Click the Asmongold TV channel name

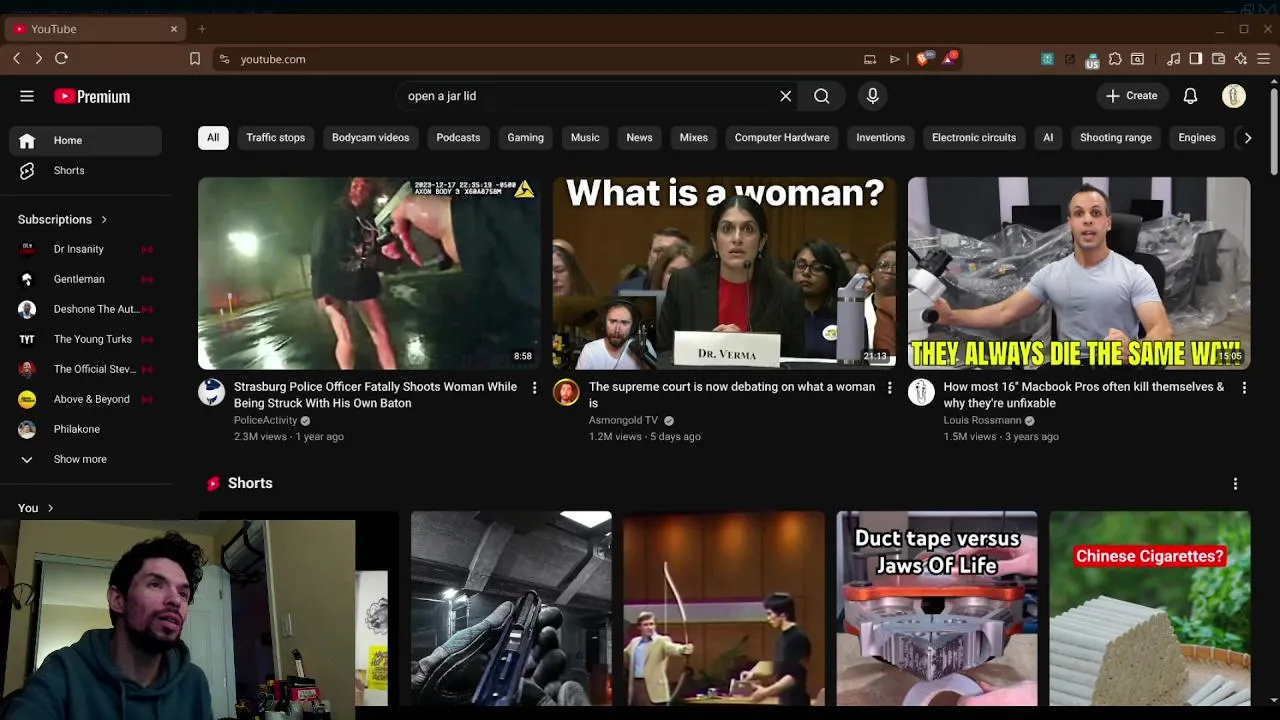(x=623, y=421)
